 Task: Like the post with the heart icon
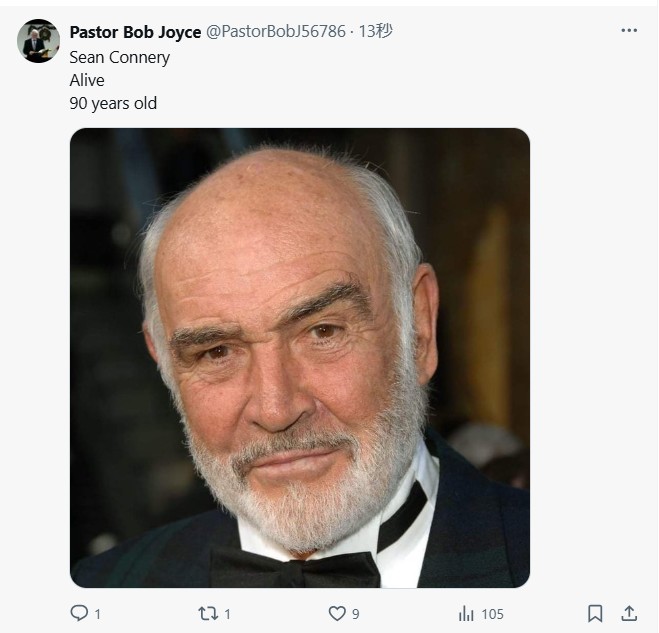(x=337, y=613)
